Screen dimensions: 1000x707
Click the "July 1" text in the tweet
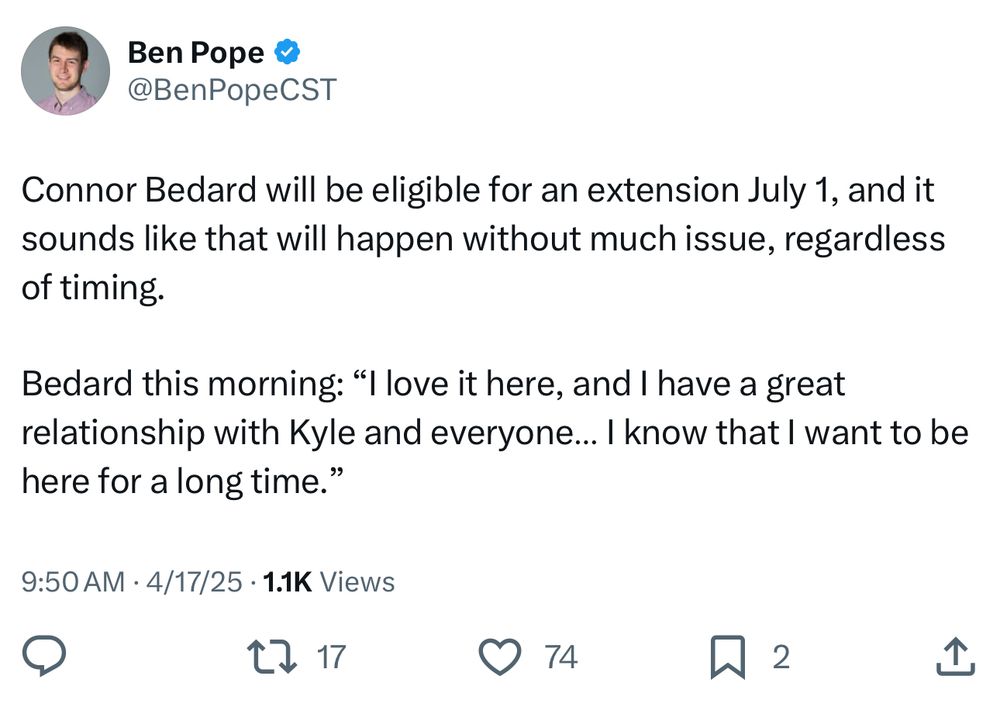(786, 191)
